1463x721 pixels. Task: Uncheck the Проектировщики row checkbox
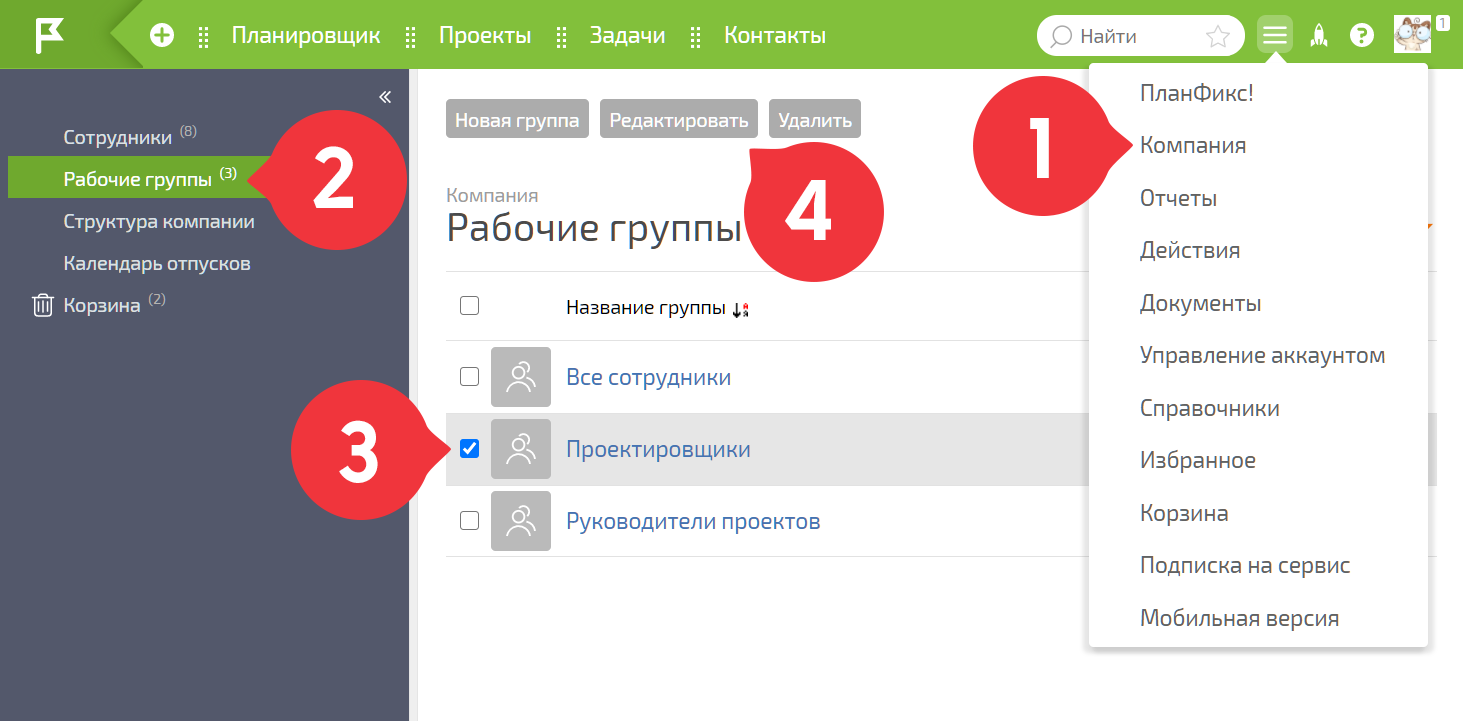click(469, 449)
